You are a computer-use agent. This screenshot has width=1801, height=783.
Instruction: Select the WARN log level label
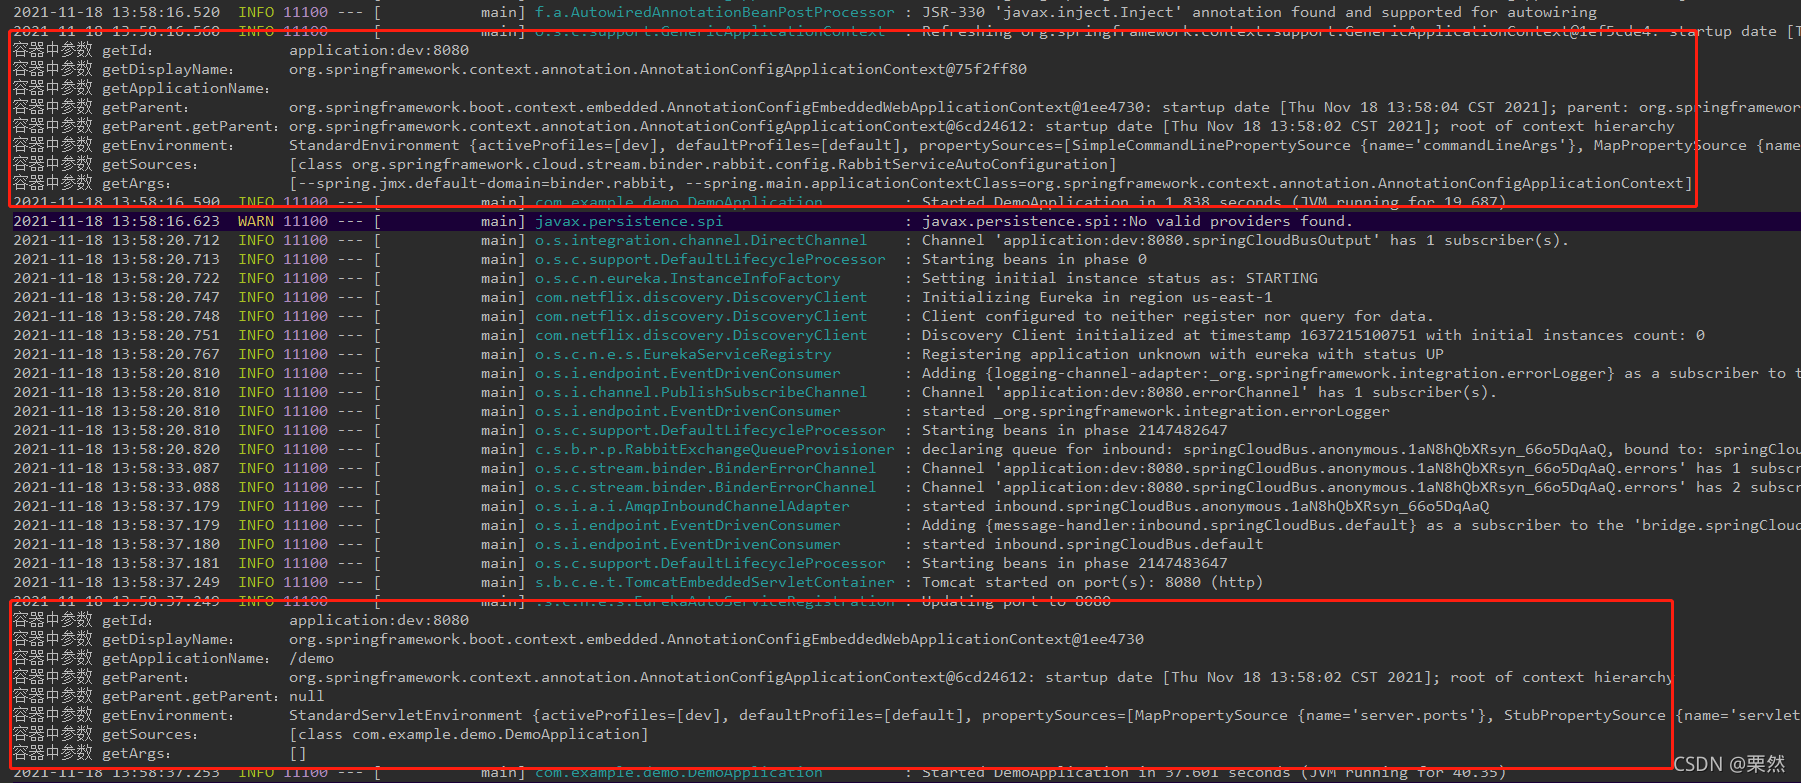[256, 221]
